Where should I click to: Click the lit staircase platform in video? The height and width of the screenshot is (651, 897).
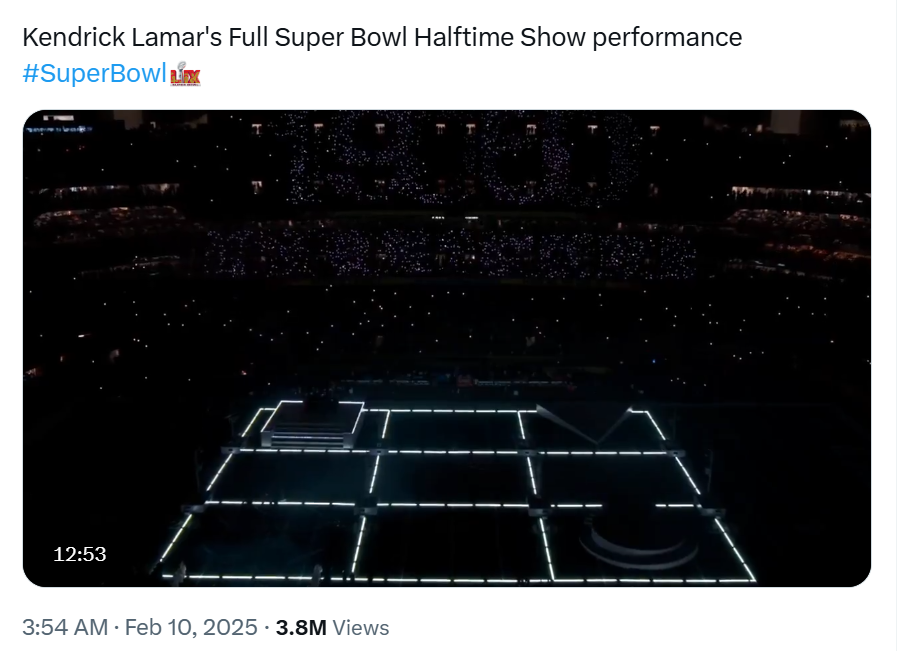tap(313, 426)
